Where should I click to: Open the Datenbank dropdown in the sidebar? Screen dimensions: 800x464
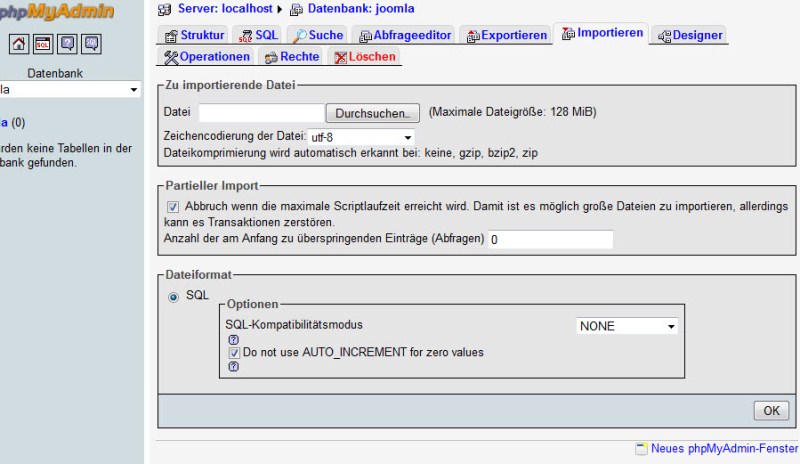(70, 90)
